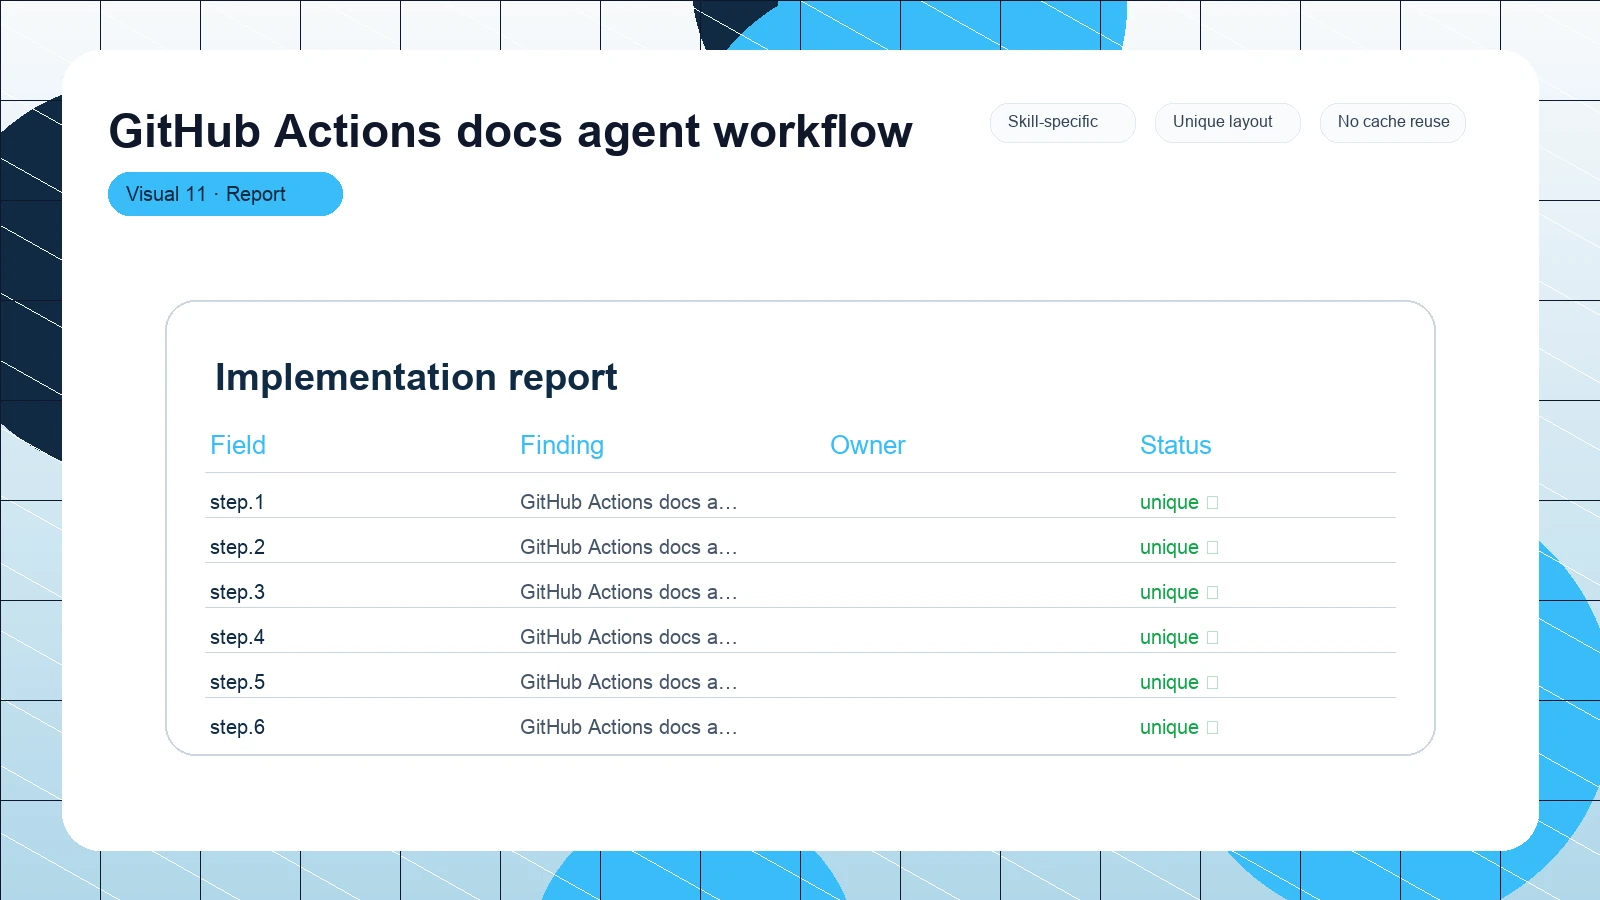Viewport: 1600px width, 900px height.
Task: Click the Implementation report heading
Action: click(416, 378)
